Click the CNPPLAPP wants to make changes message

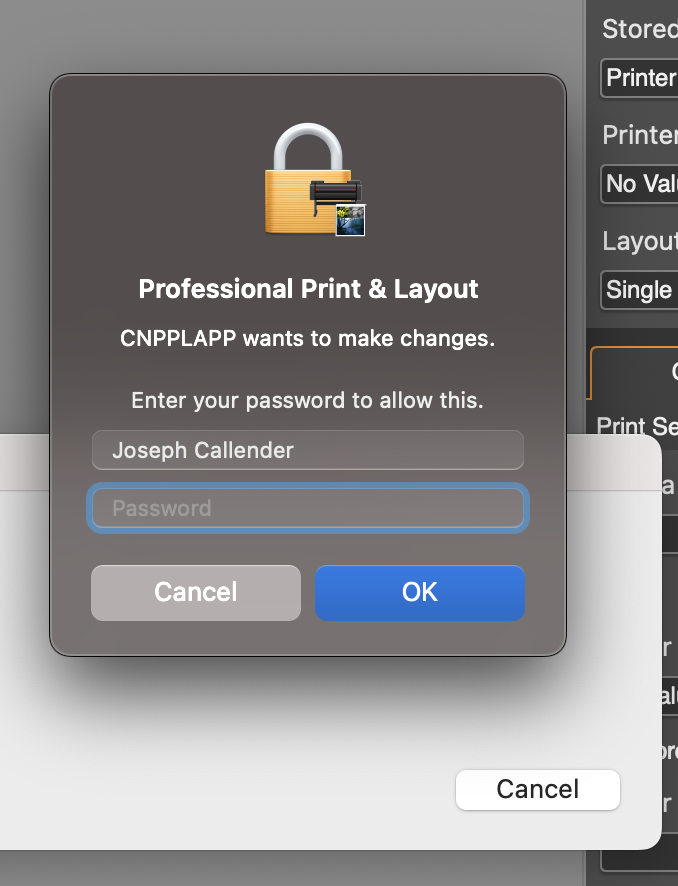click(307, 340)
